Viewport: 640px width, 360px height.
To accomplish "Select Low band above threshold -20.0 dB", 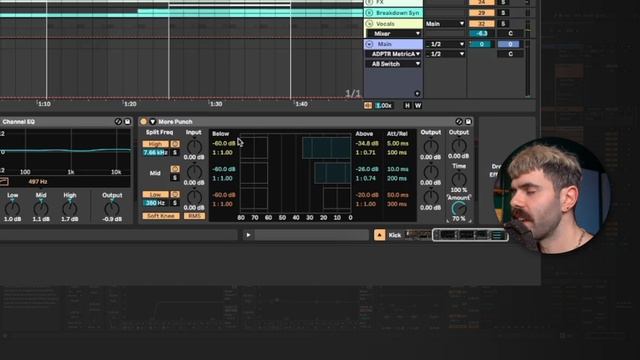I will point(367,195).
